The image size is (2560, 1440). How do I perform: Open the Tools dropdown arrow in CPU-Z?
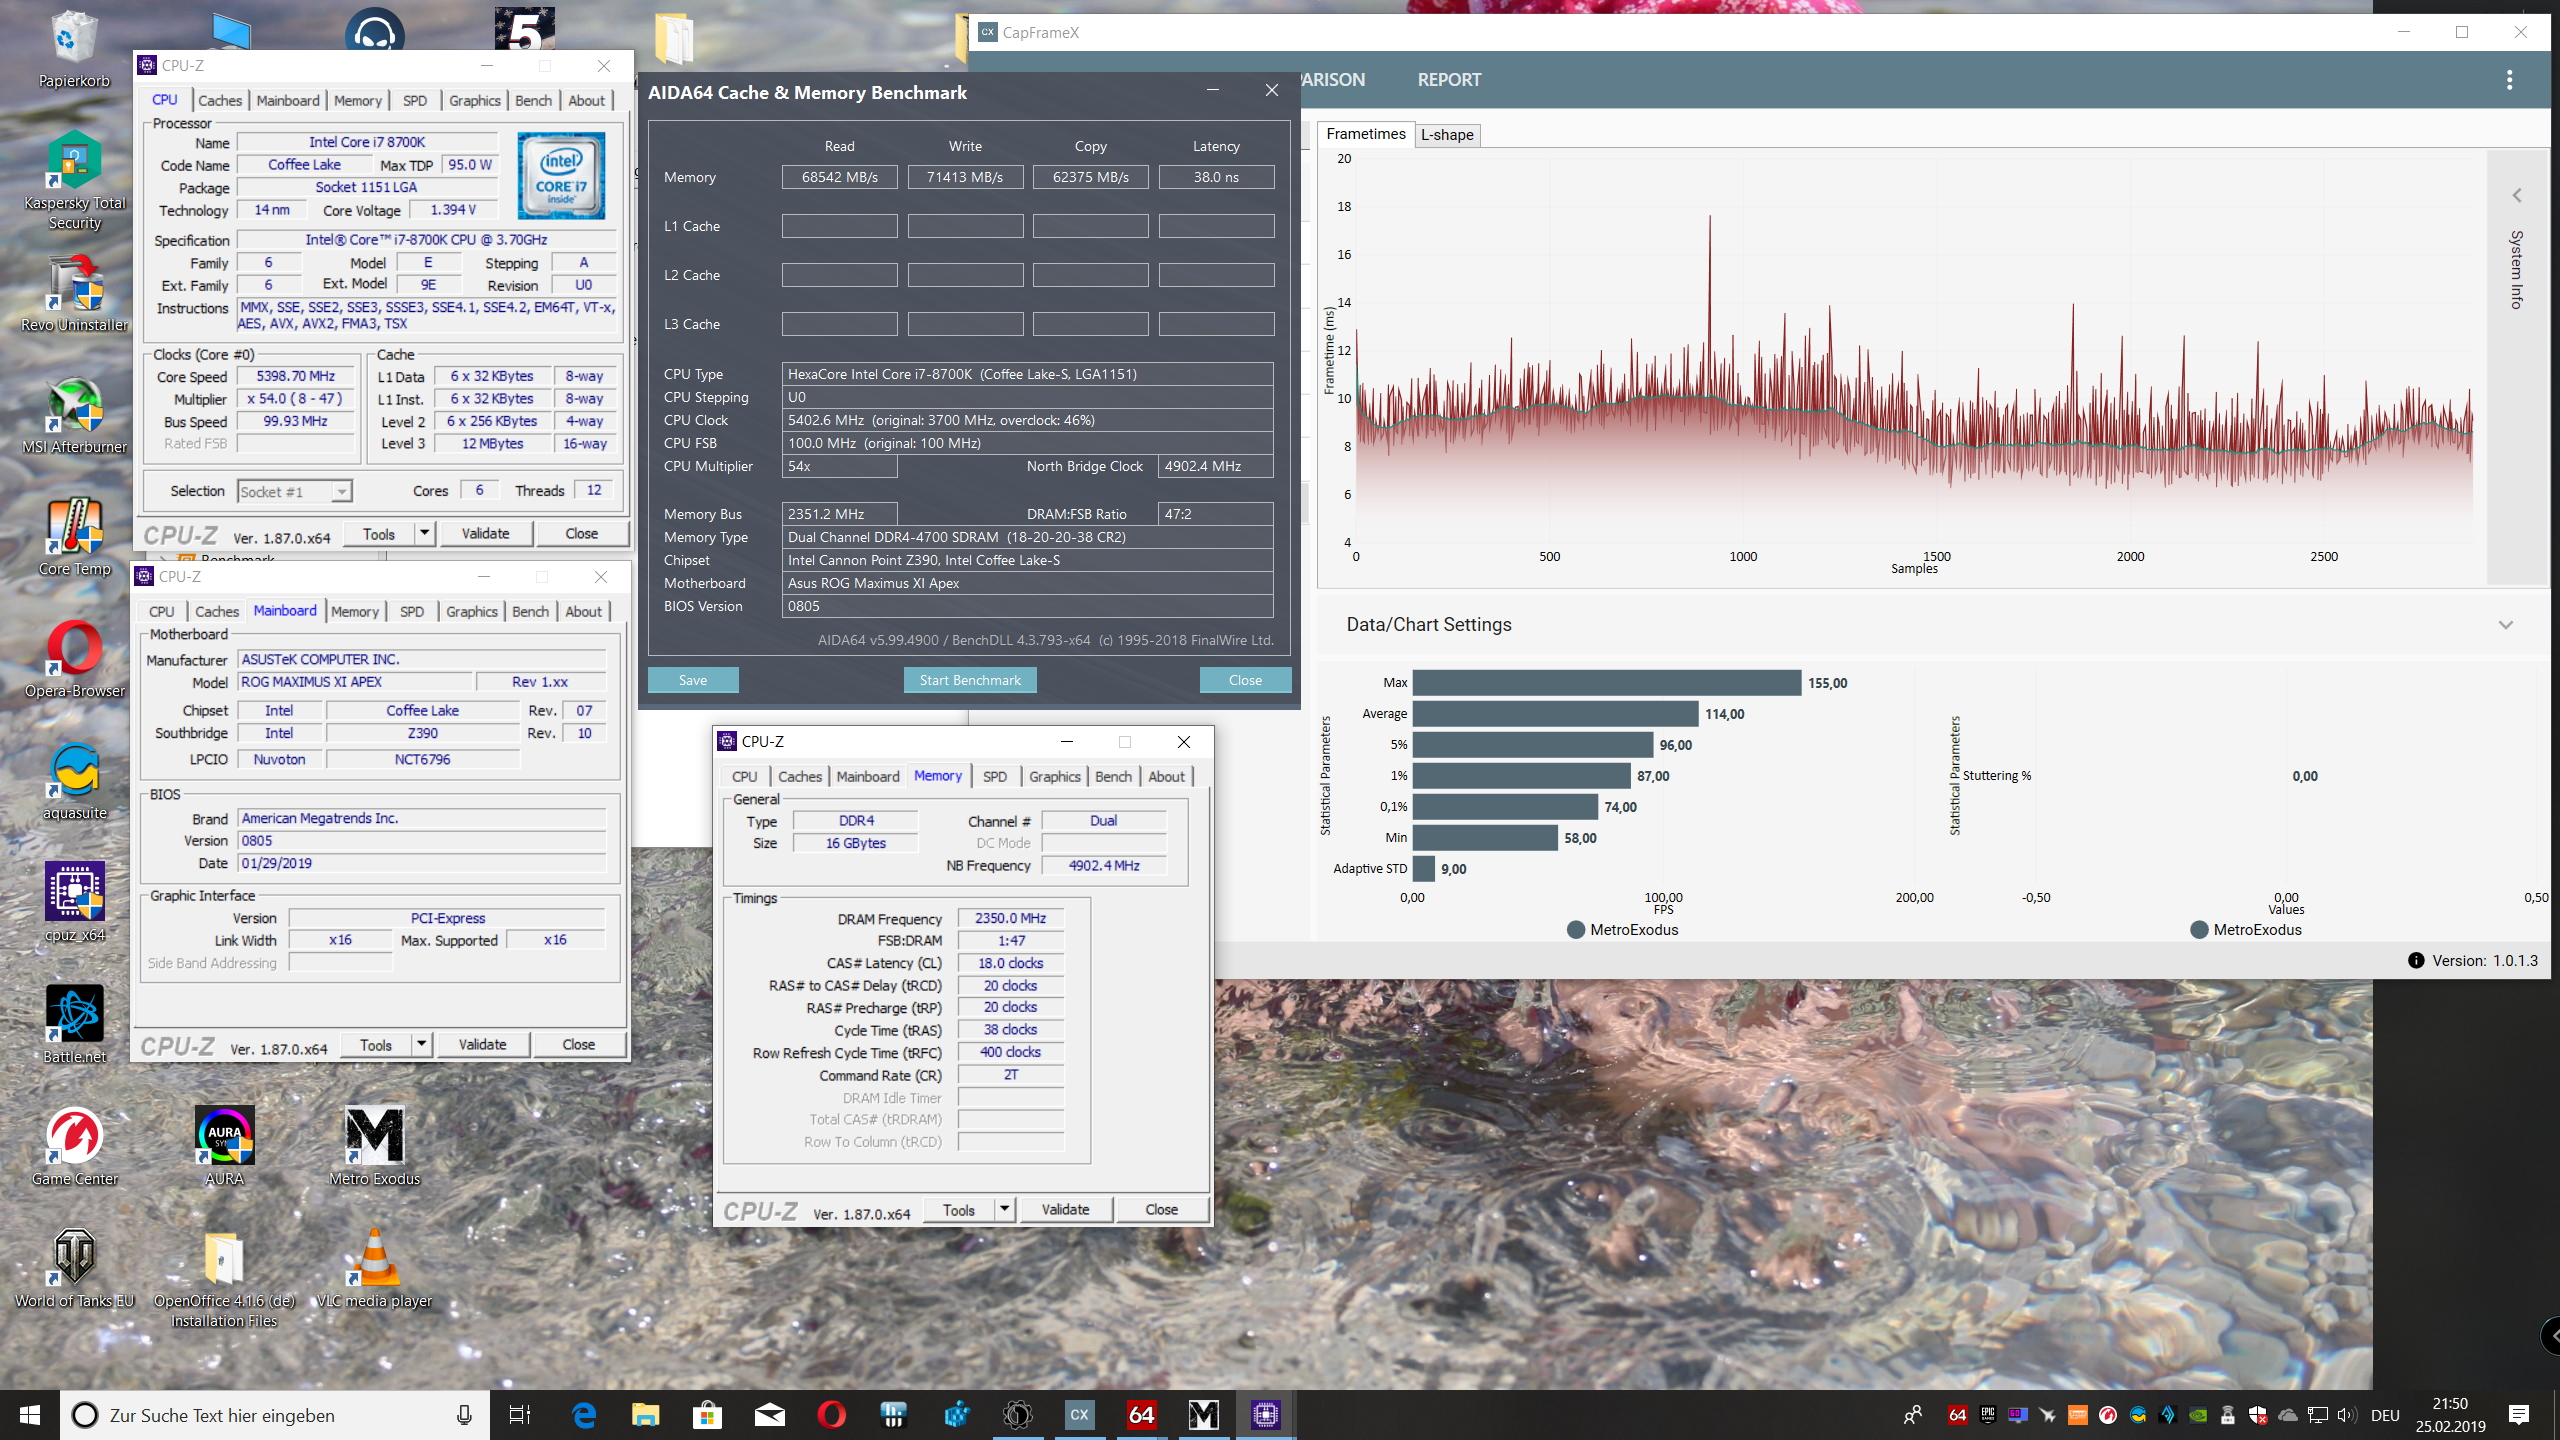tap(424, 533)
